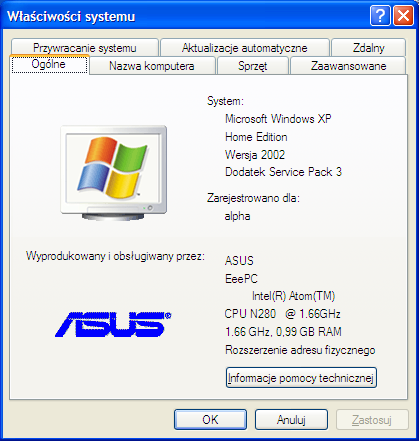Image resolution: width=419 pixels, height=441 pixels.
Task: Select the Zdalny tab
Action: coord(368,48)
